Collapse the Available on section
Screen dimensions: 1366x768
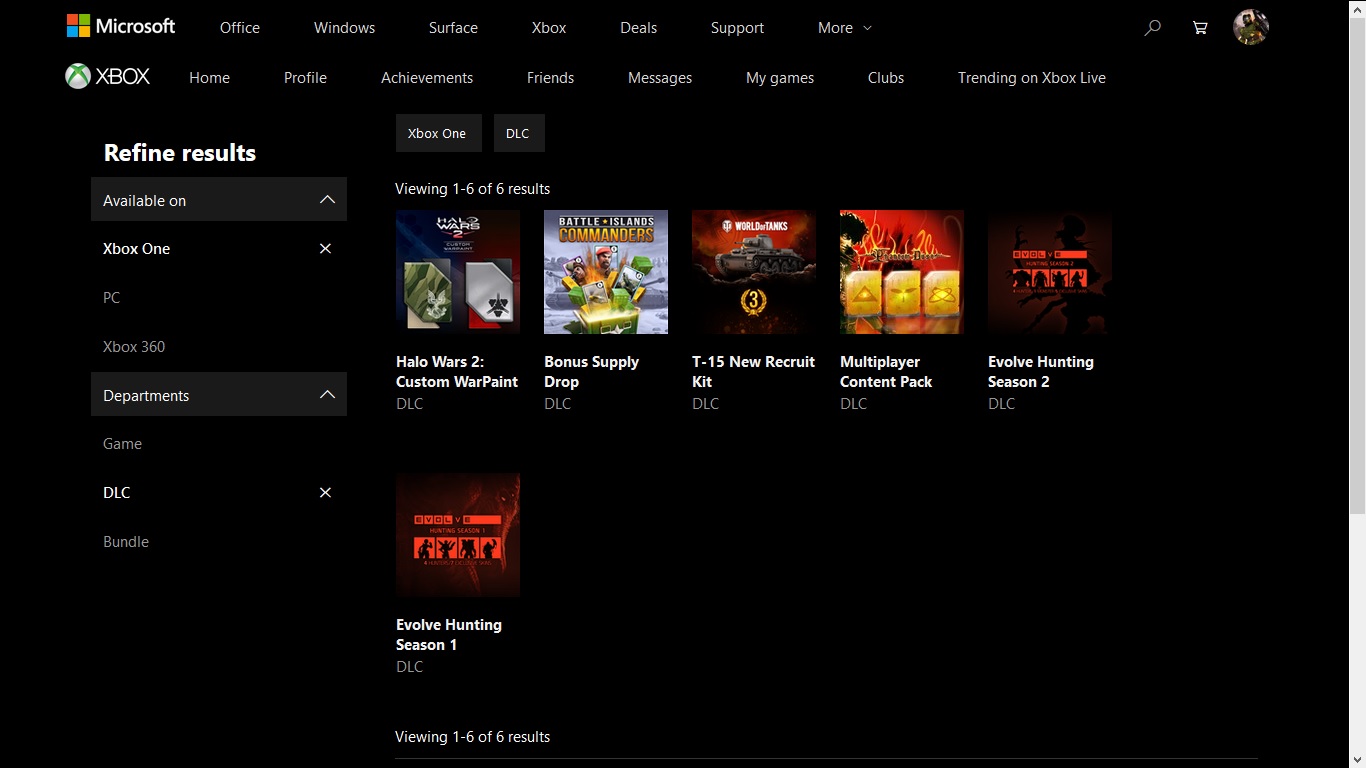[x=327, y=200]
